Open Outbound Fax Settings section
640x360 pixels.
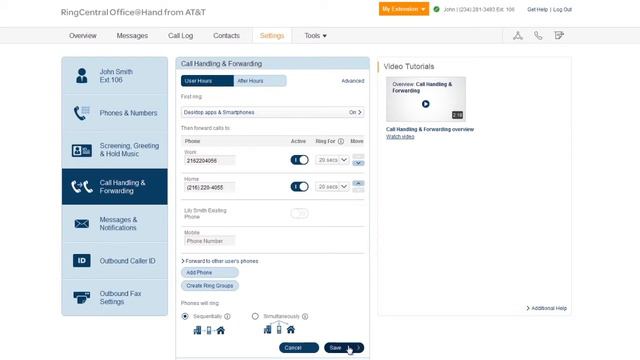coord(115,297)
